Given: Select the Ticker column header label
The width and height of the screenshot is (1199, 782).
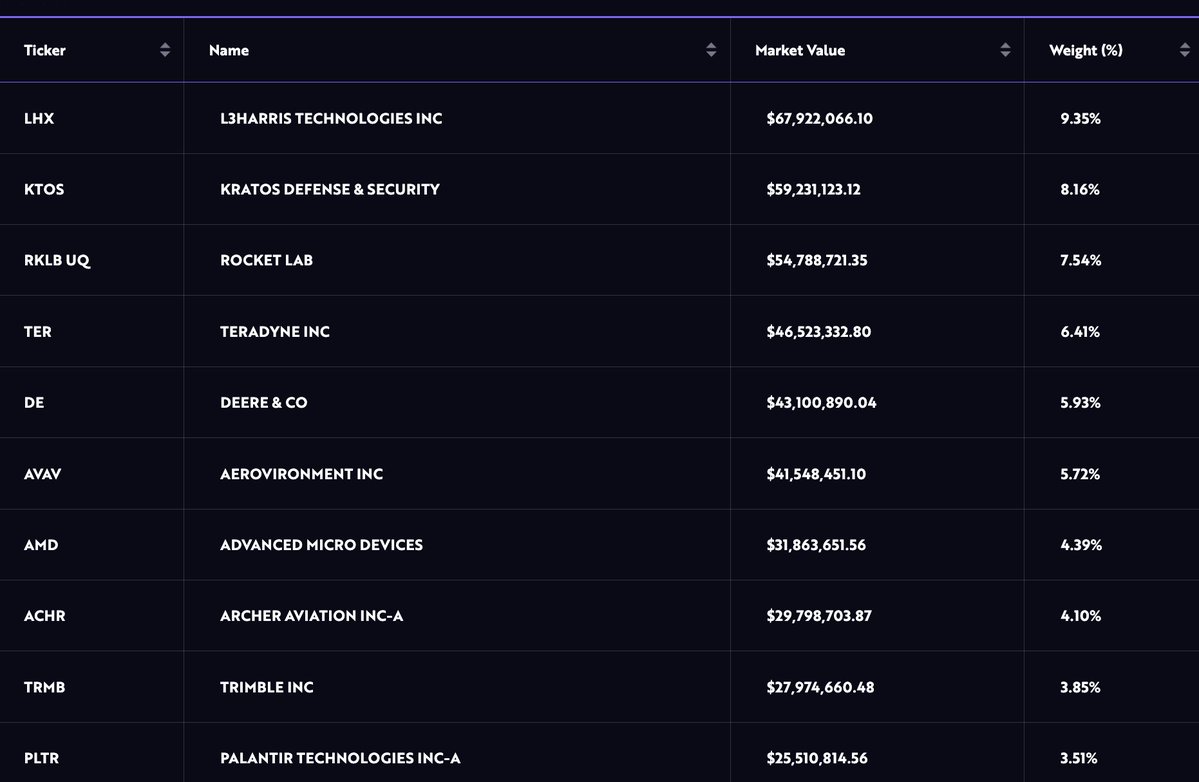Looking at the screenshot, I should [45, 50].
